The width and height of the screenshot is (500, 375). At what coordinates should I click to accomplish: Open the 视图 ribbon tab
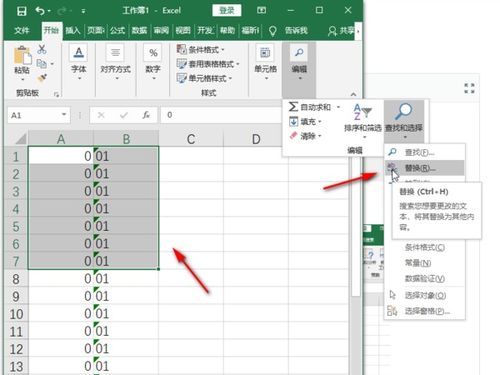183,31
